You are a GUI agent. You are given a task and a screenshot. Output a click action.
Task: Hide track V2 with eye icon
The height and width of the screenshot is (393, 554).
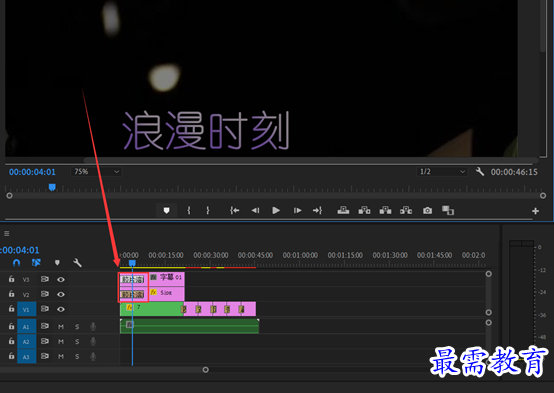pos(61,294)
